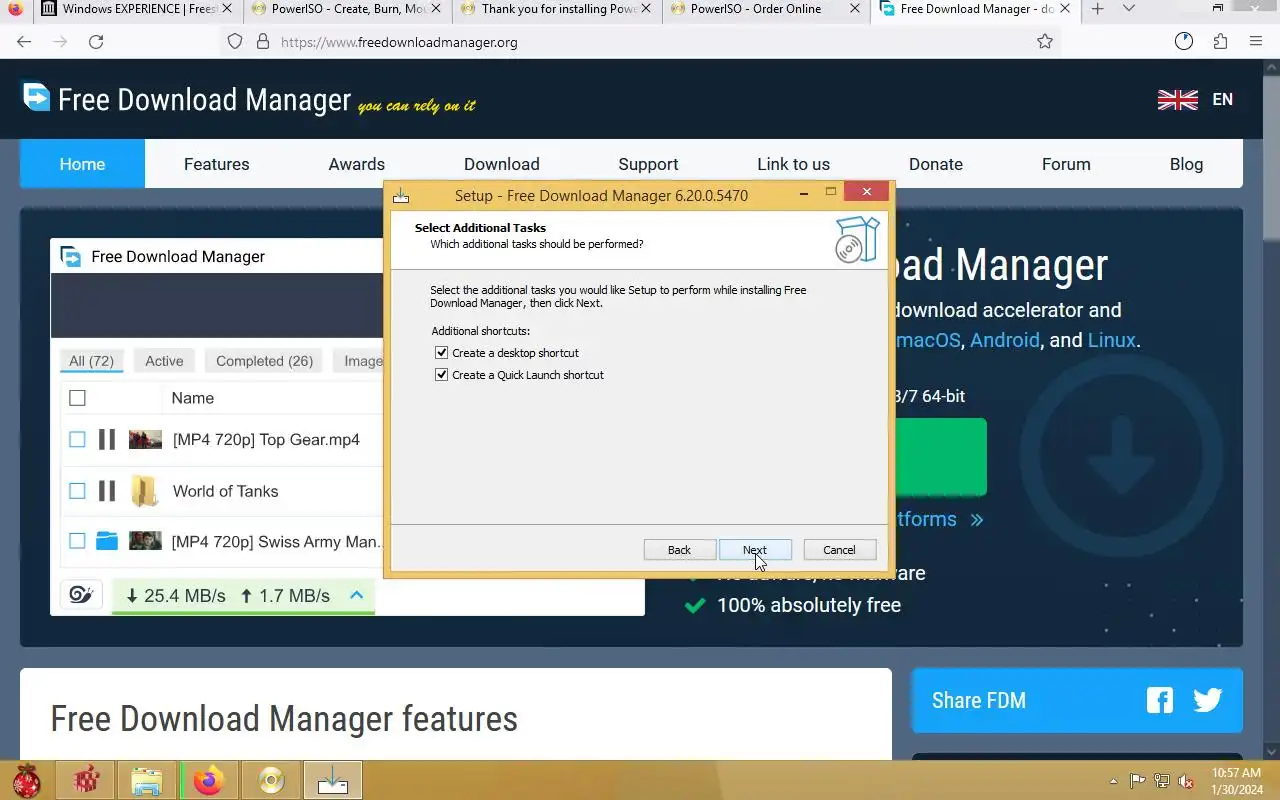This screenshot has height=800, width=1280.
Task: Share FDM on Twitter icon
Action: pyautogui.click(x=1207, y=700)
